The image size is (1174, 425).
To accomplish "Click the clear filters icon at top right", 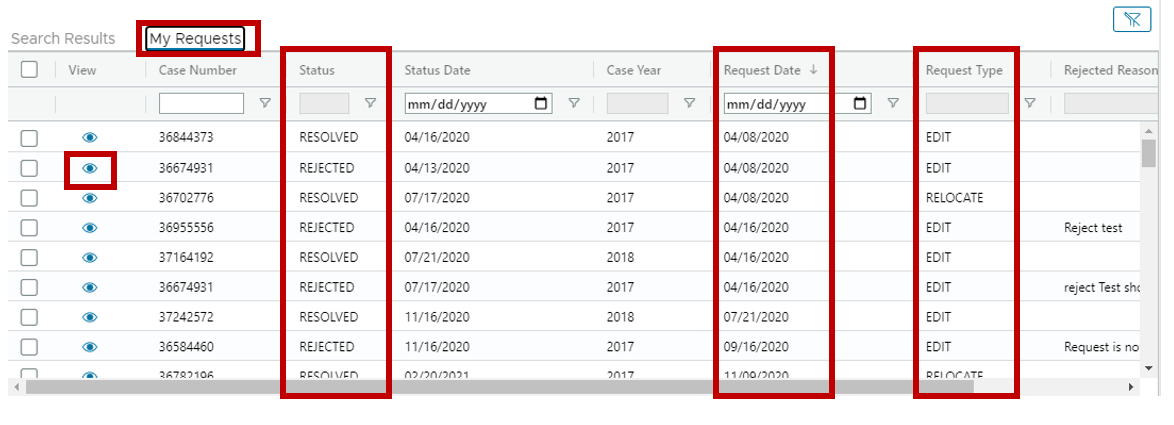I will 1131,19.
